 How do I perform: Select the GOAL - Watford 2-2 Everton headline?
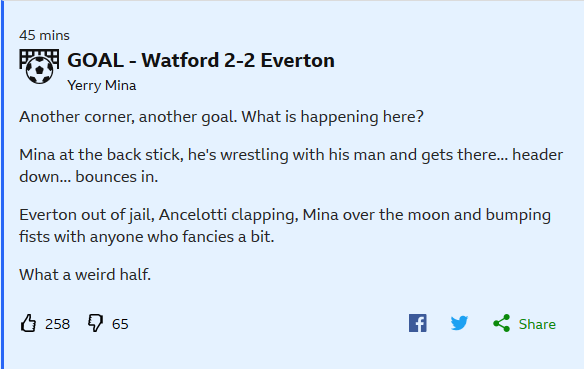pyautogui.click(x=201, y=60)
